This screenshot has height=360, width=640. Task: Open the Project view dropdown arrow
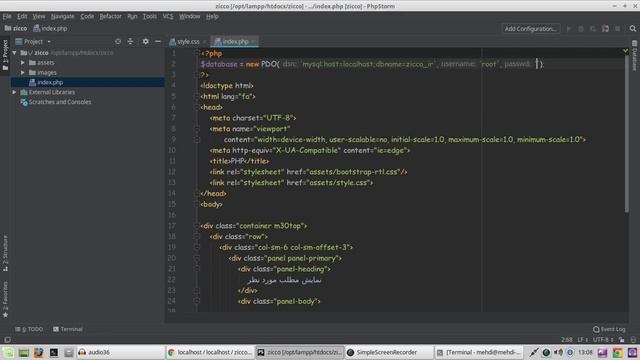49,42
